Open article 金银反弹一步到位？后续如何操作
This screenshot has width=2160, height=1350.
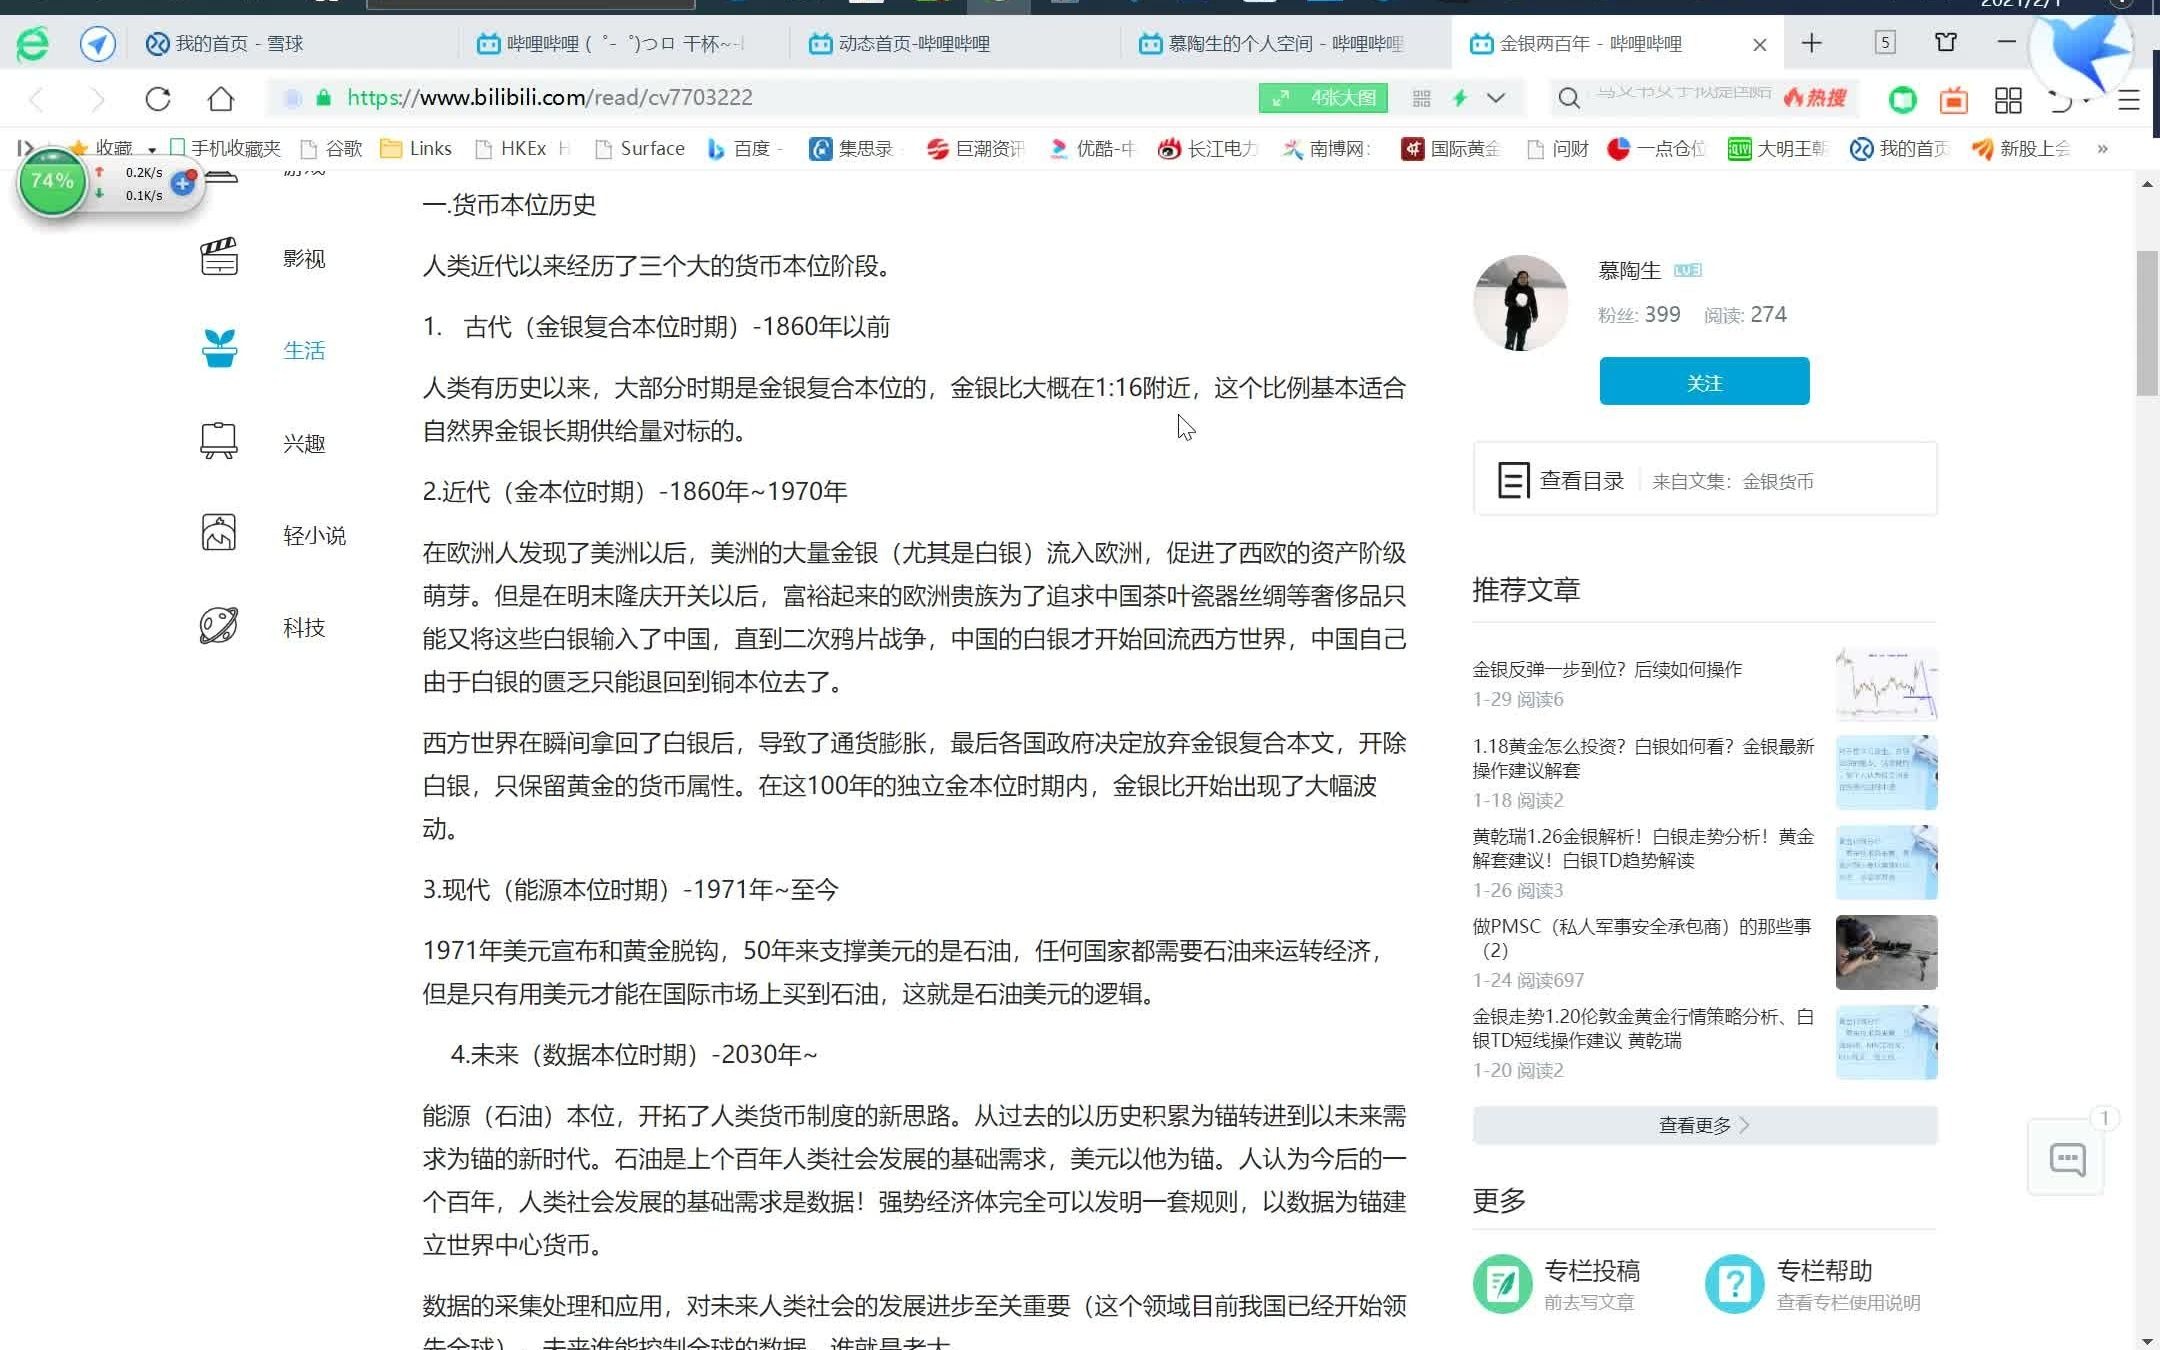pos(1607,669)
